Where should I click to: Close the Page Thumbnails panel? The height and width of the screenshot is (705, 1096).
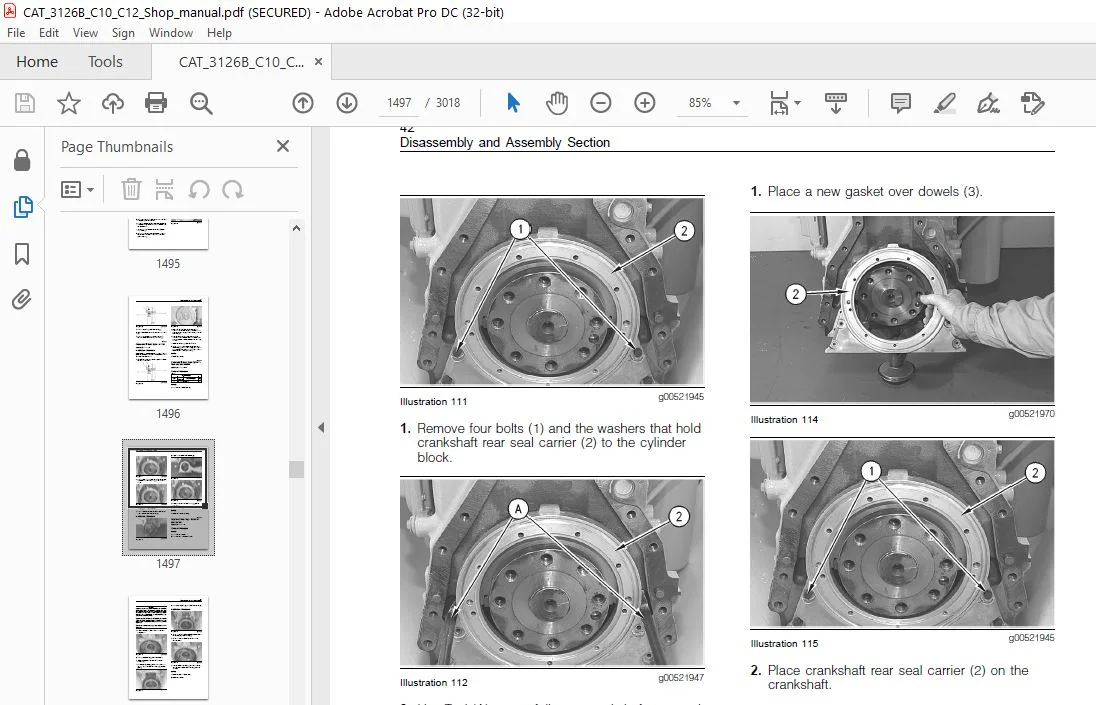[282, 146]
